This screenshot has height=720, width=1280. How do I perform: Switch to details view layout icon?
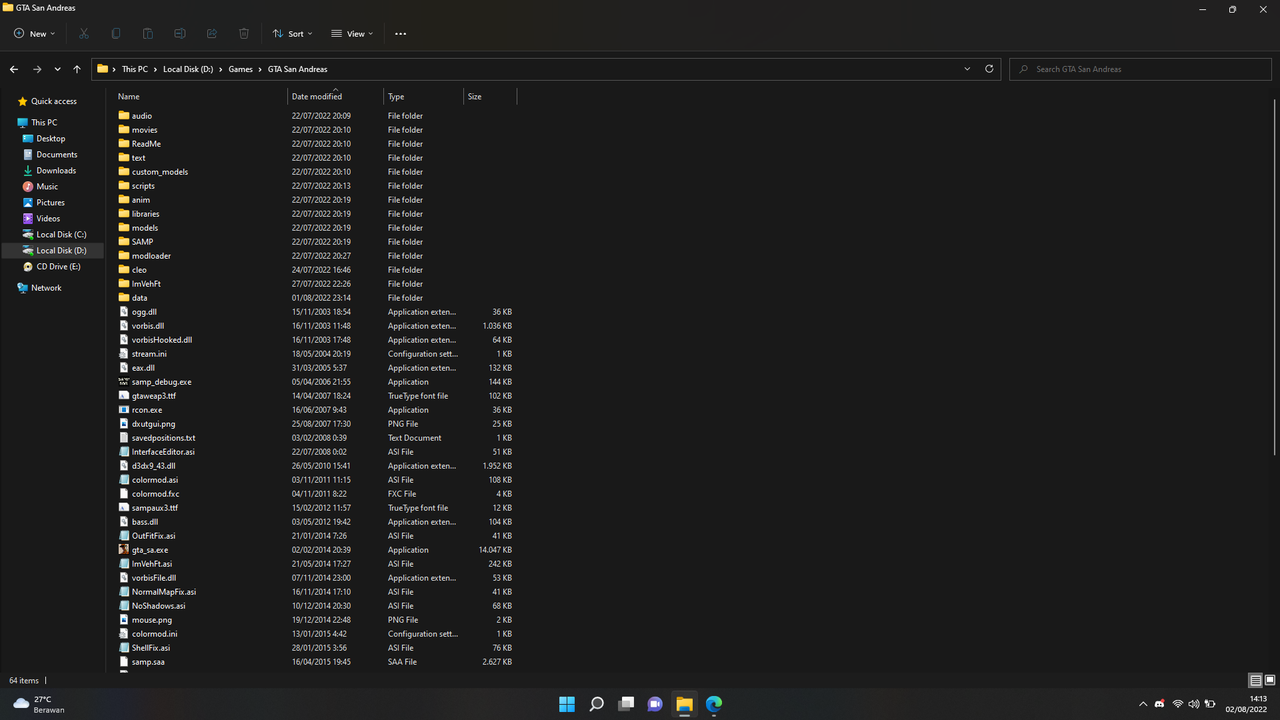[1255, 680]
